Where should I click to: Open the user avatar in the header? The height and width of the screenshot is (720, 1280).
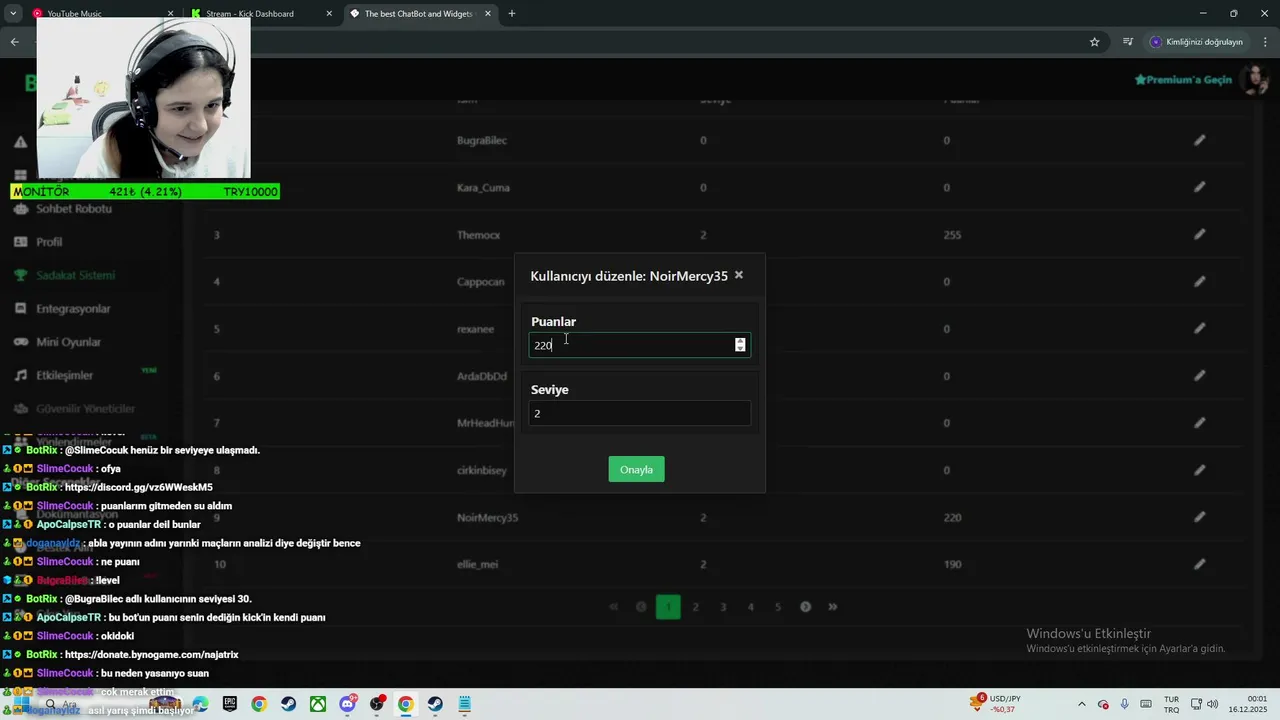(x=1253, y=79)
